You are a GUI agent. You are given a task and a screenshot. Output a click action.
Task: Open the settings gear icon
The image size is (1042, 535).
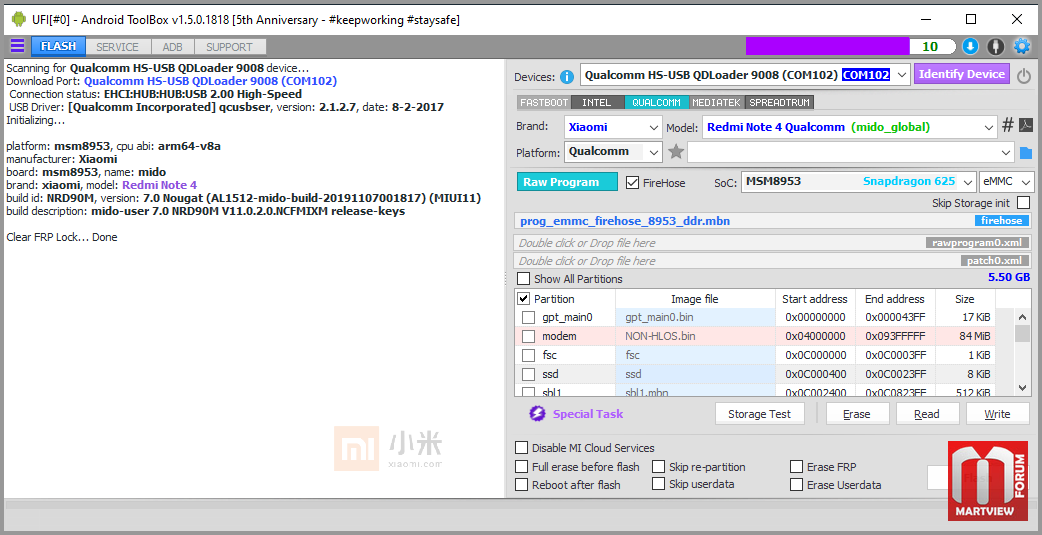tap(1021, 47)
